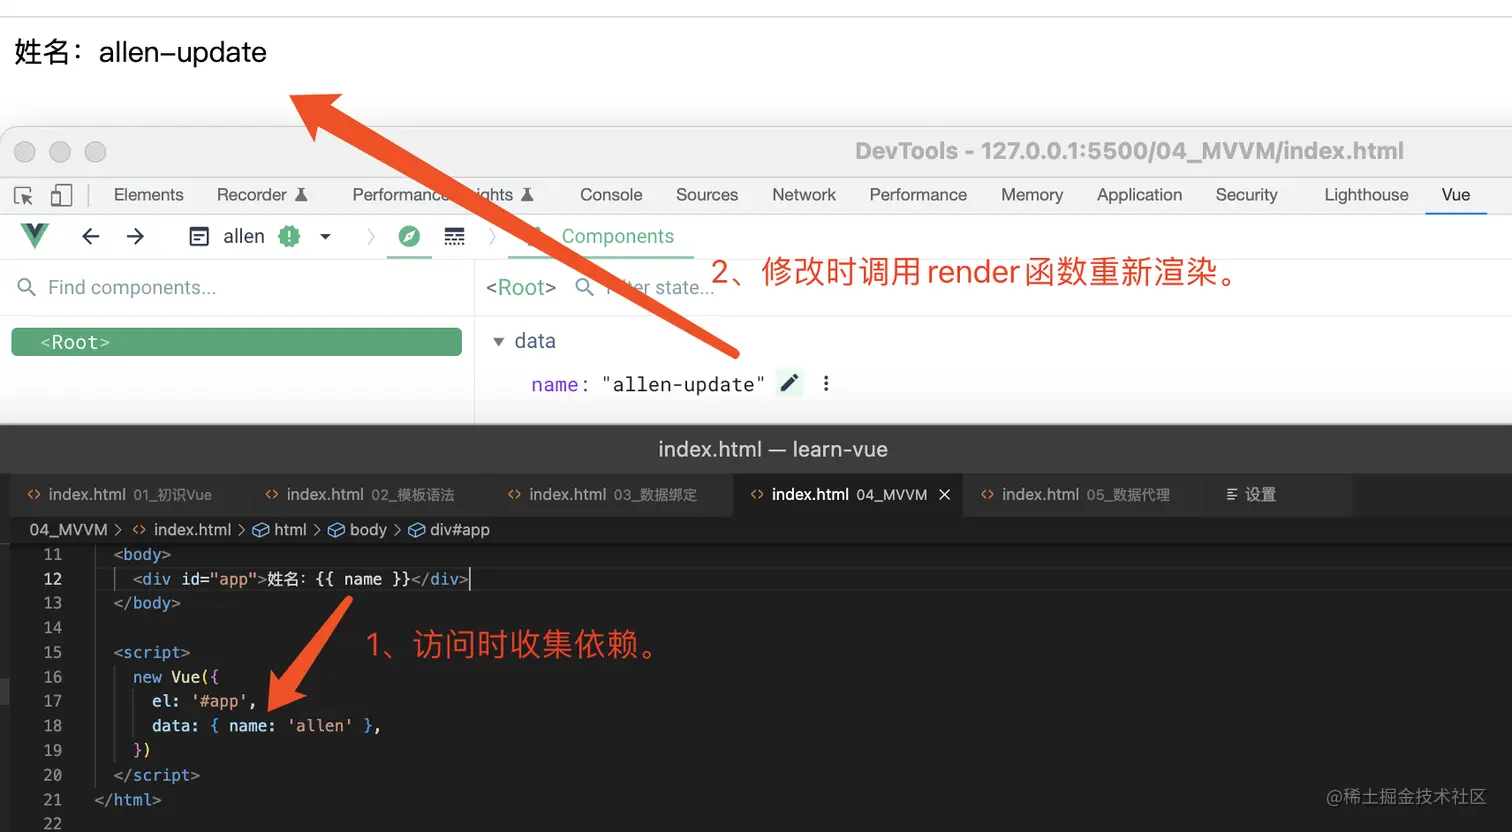Select the Root component in the tree

(x=236, y=342)
